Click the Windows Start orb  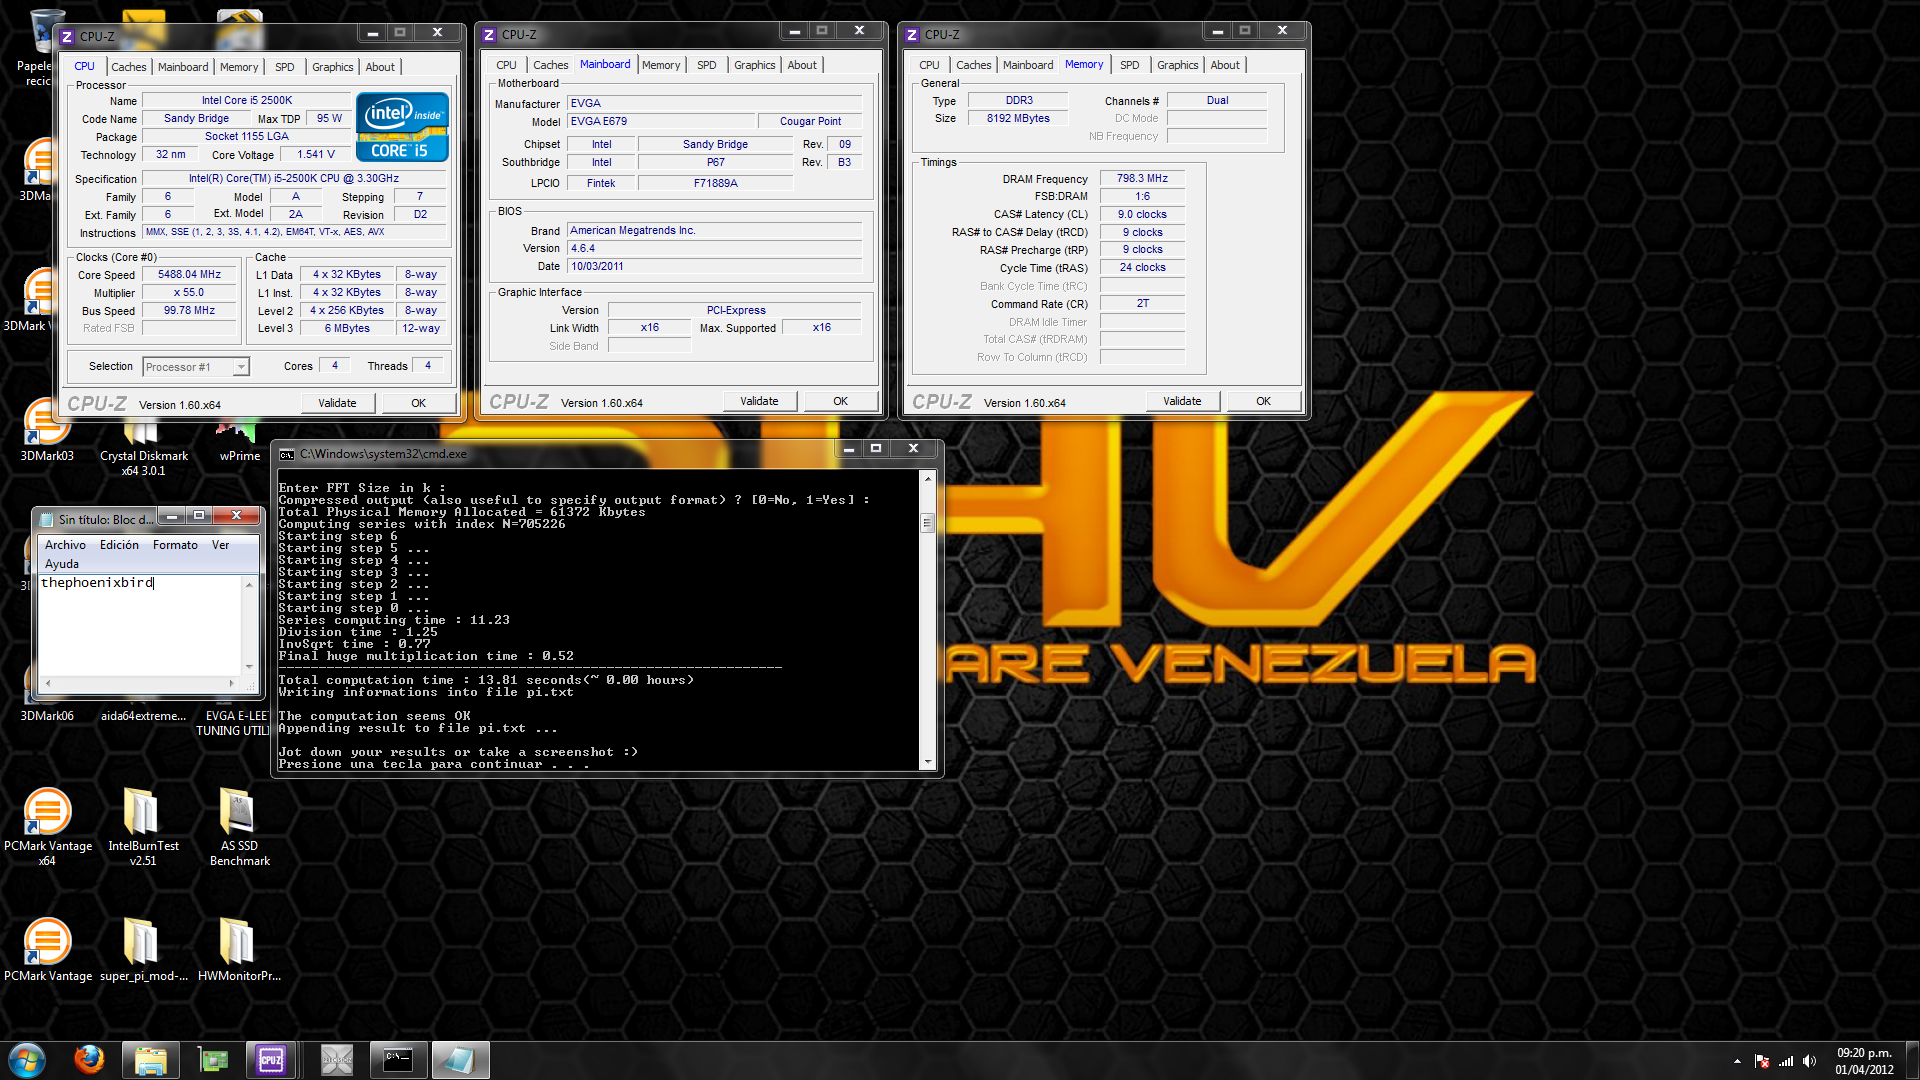pos(27,1060)
